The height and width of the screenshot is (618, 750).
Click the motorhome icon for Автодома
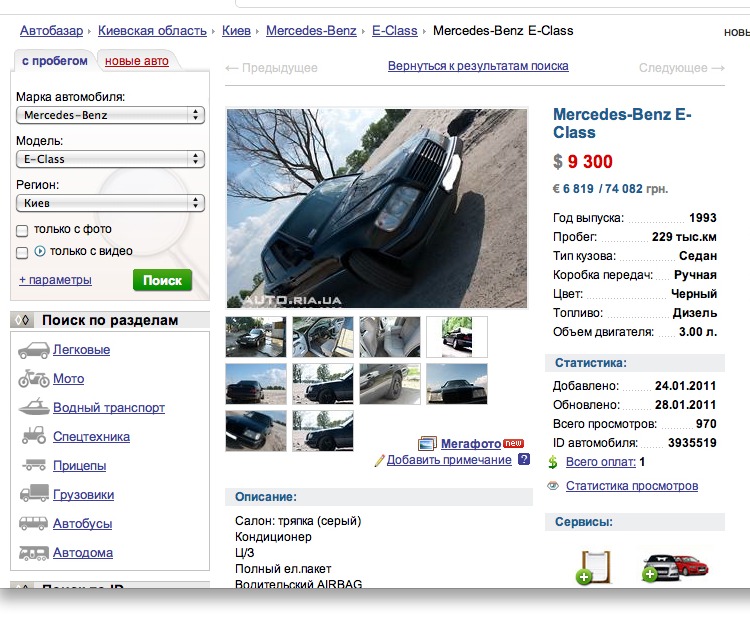(33, 553)
